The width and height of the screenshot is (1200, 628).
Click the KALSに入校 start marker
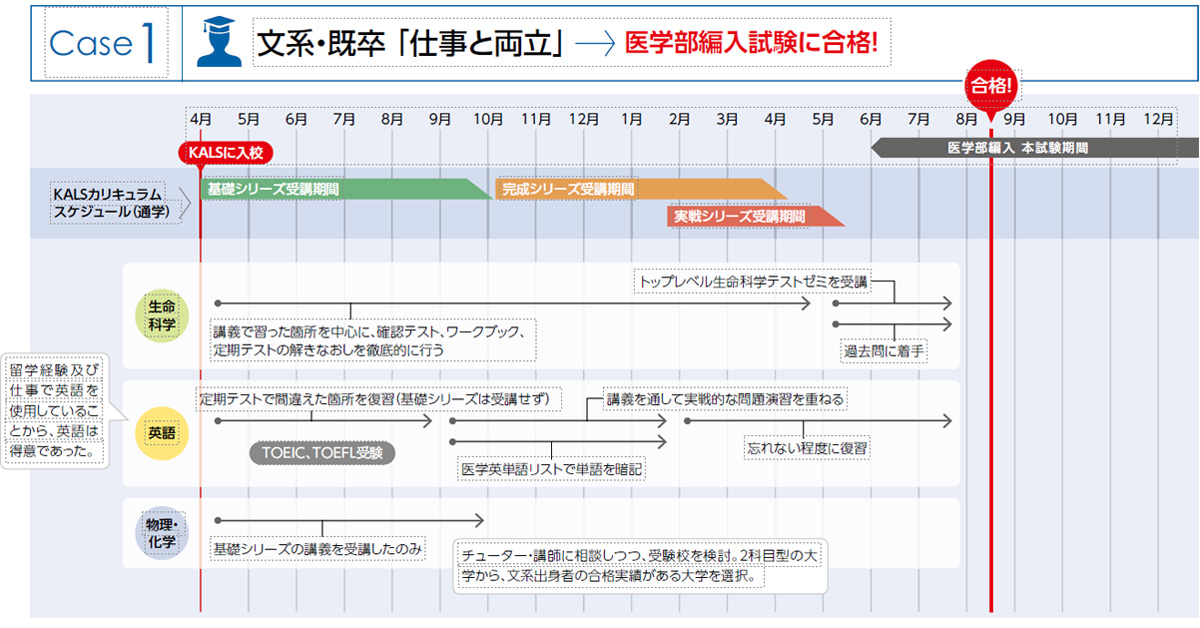(225, 153)
